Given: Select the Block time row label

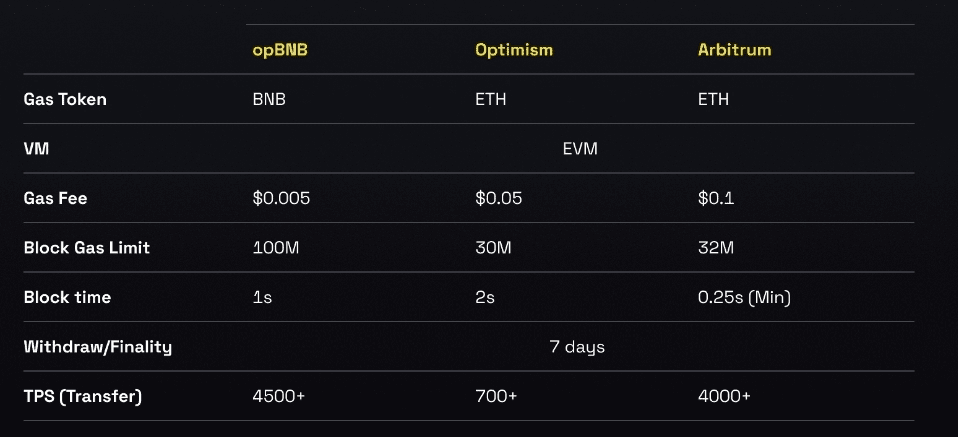Looking at the screenshot, I should (67, 297).
